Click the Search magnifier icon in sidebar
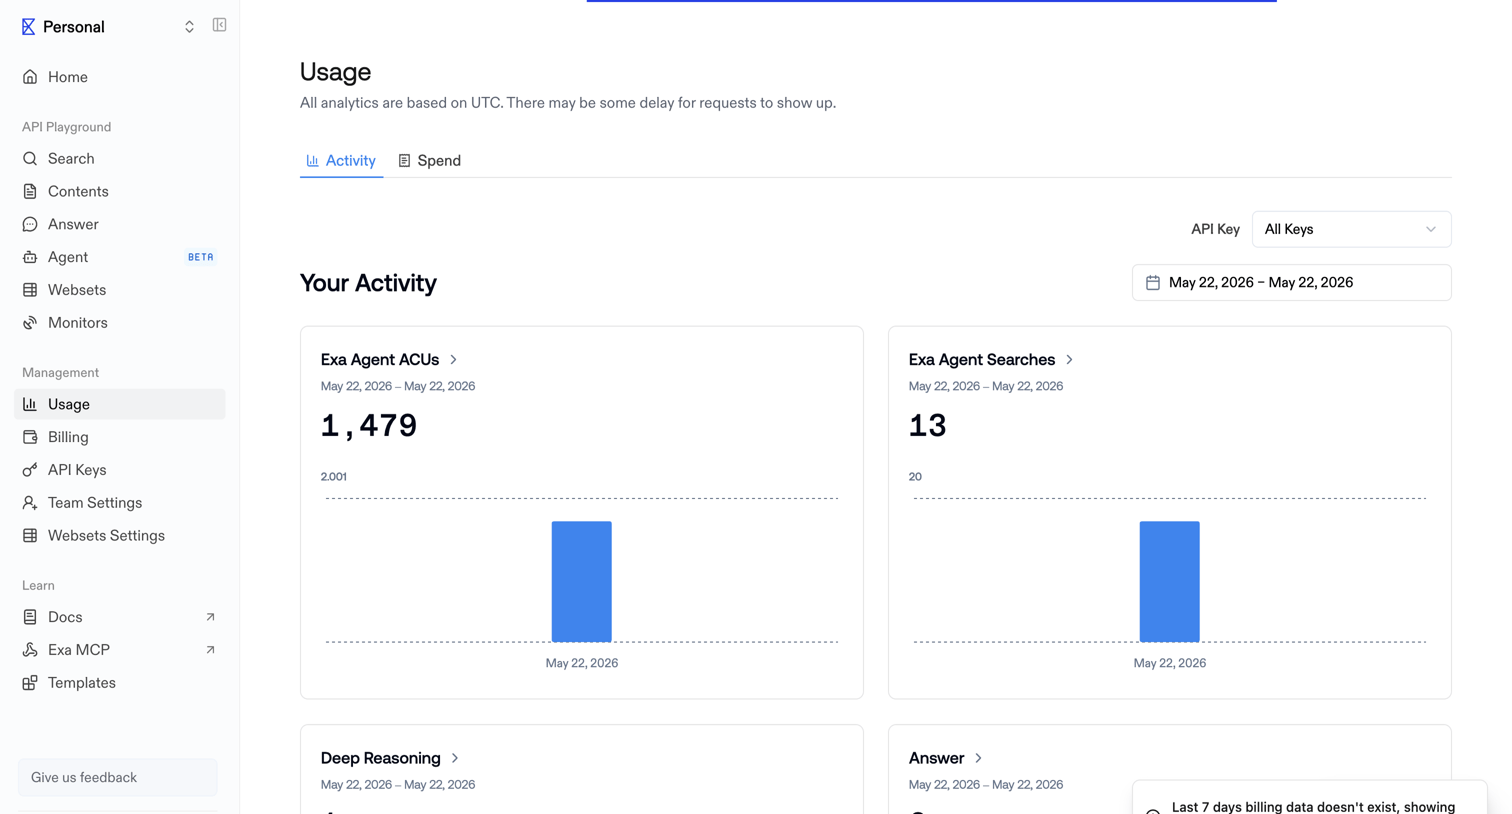Viewport: 1512px width, 814px height. (x=30, y=159)
